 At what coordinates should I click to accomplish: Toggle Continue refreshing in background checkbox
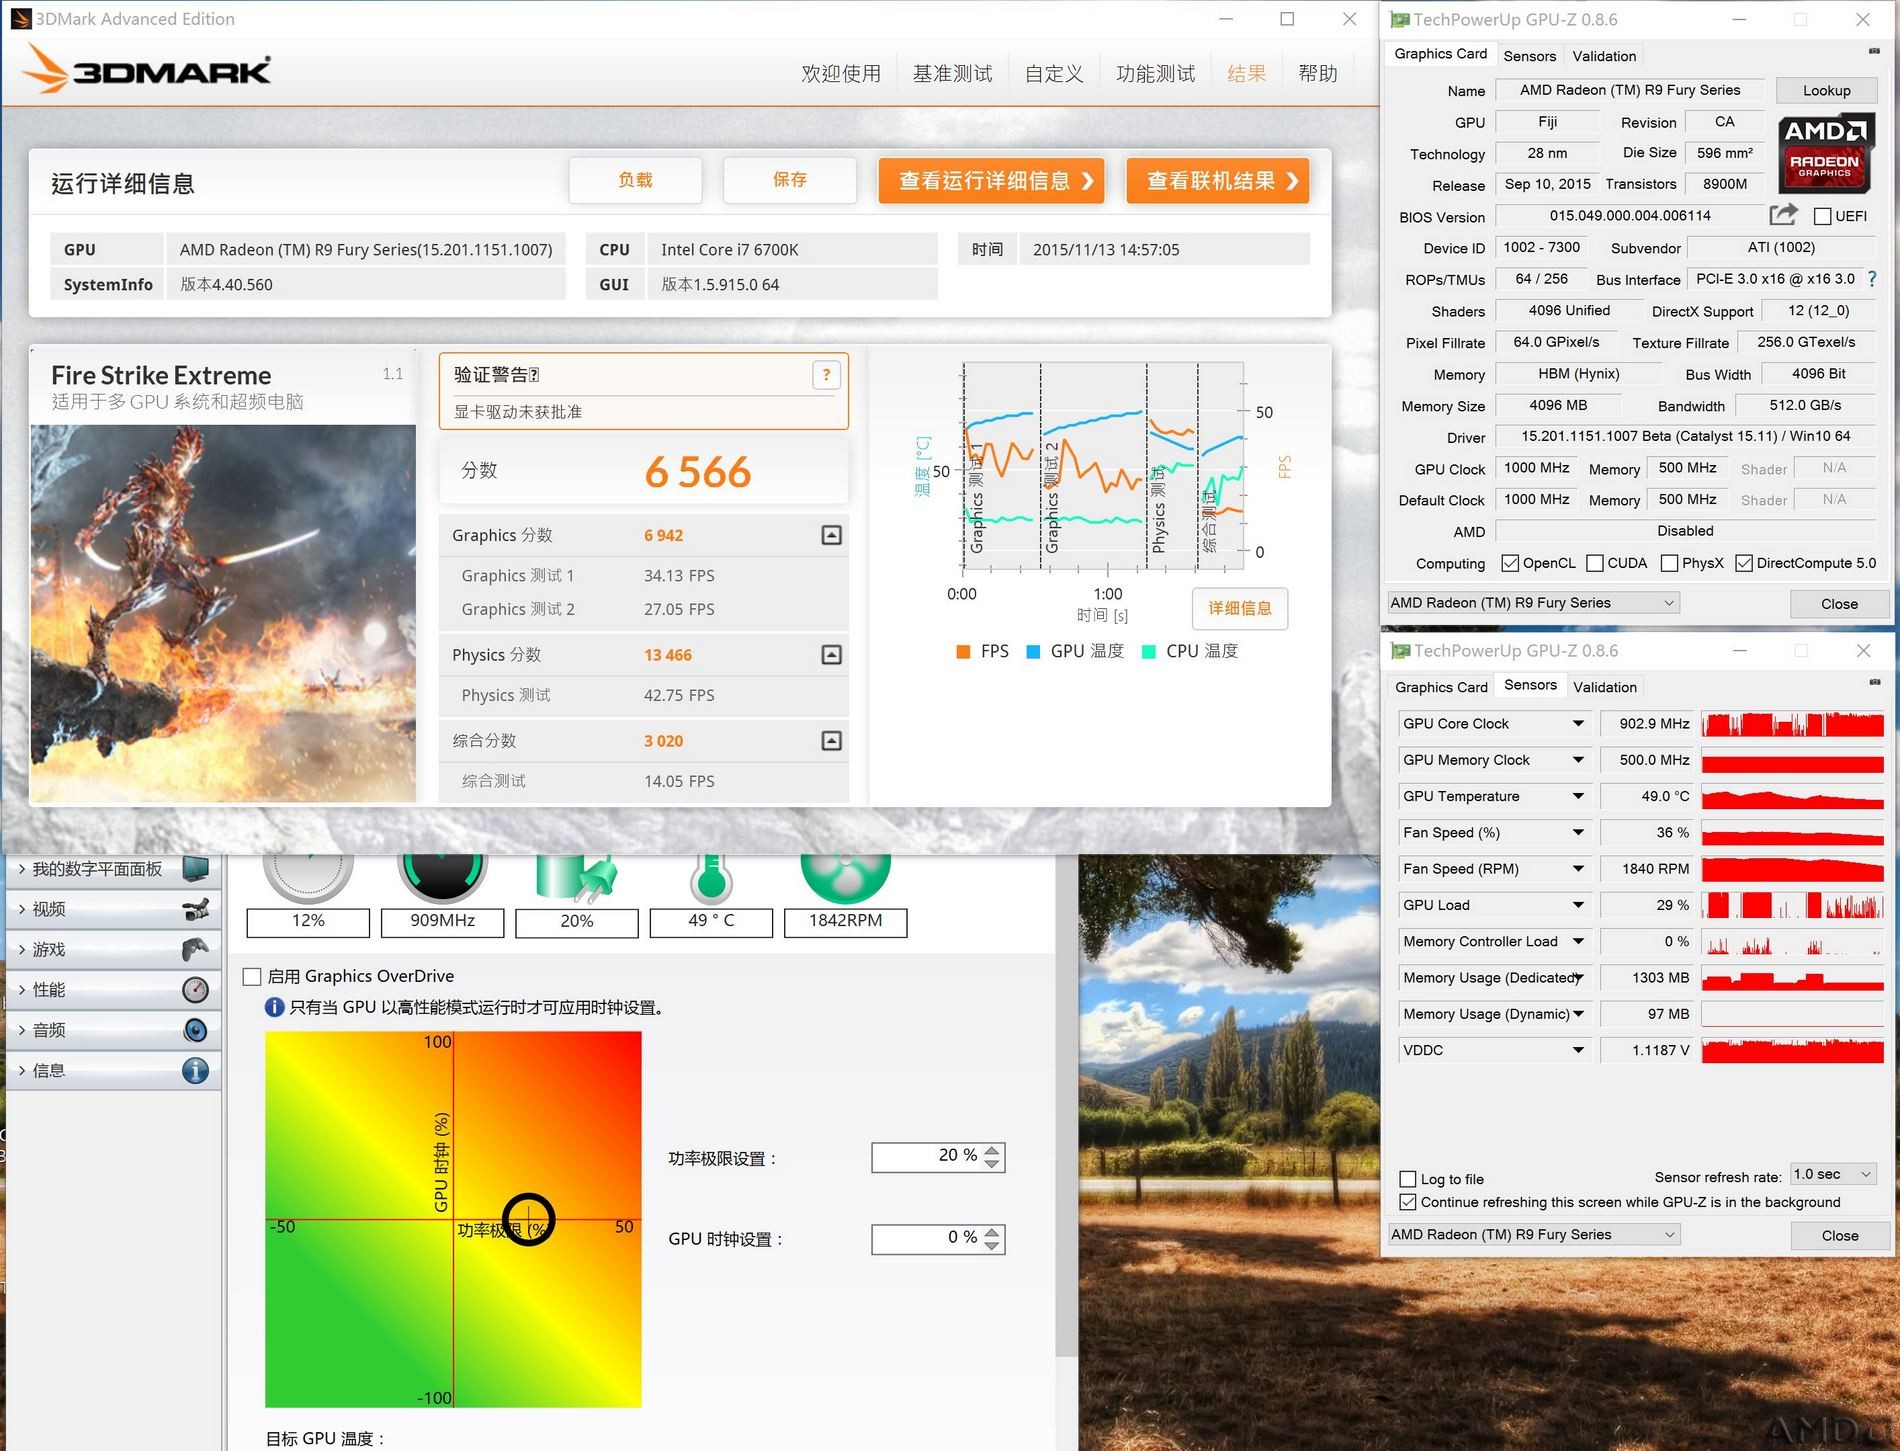pyautogui.click(x=1408, y=1202)
